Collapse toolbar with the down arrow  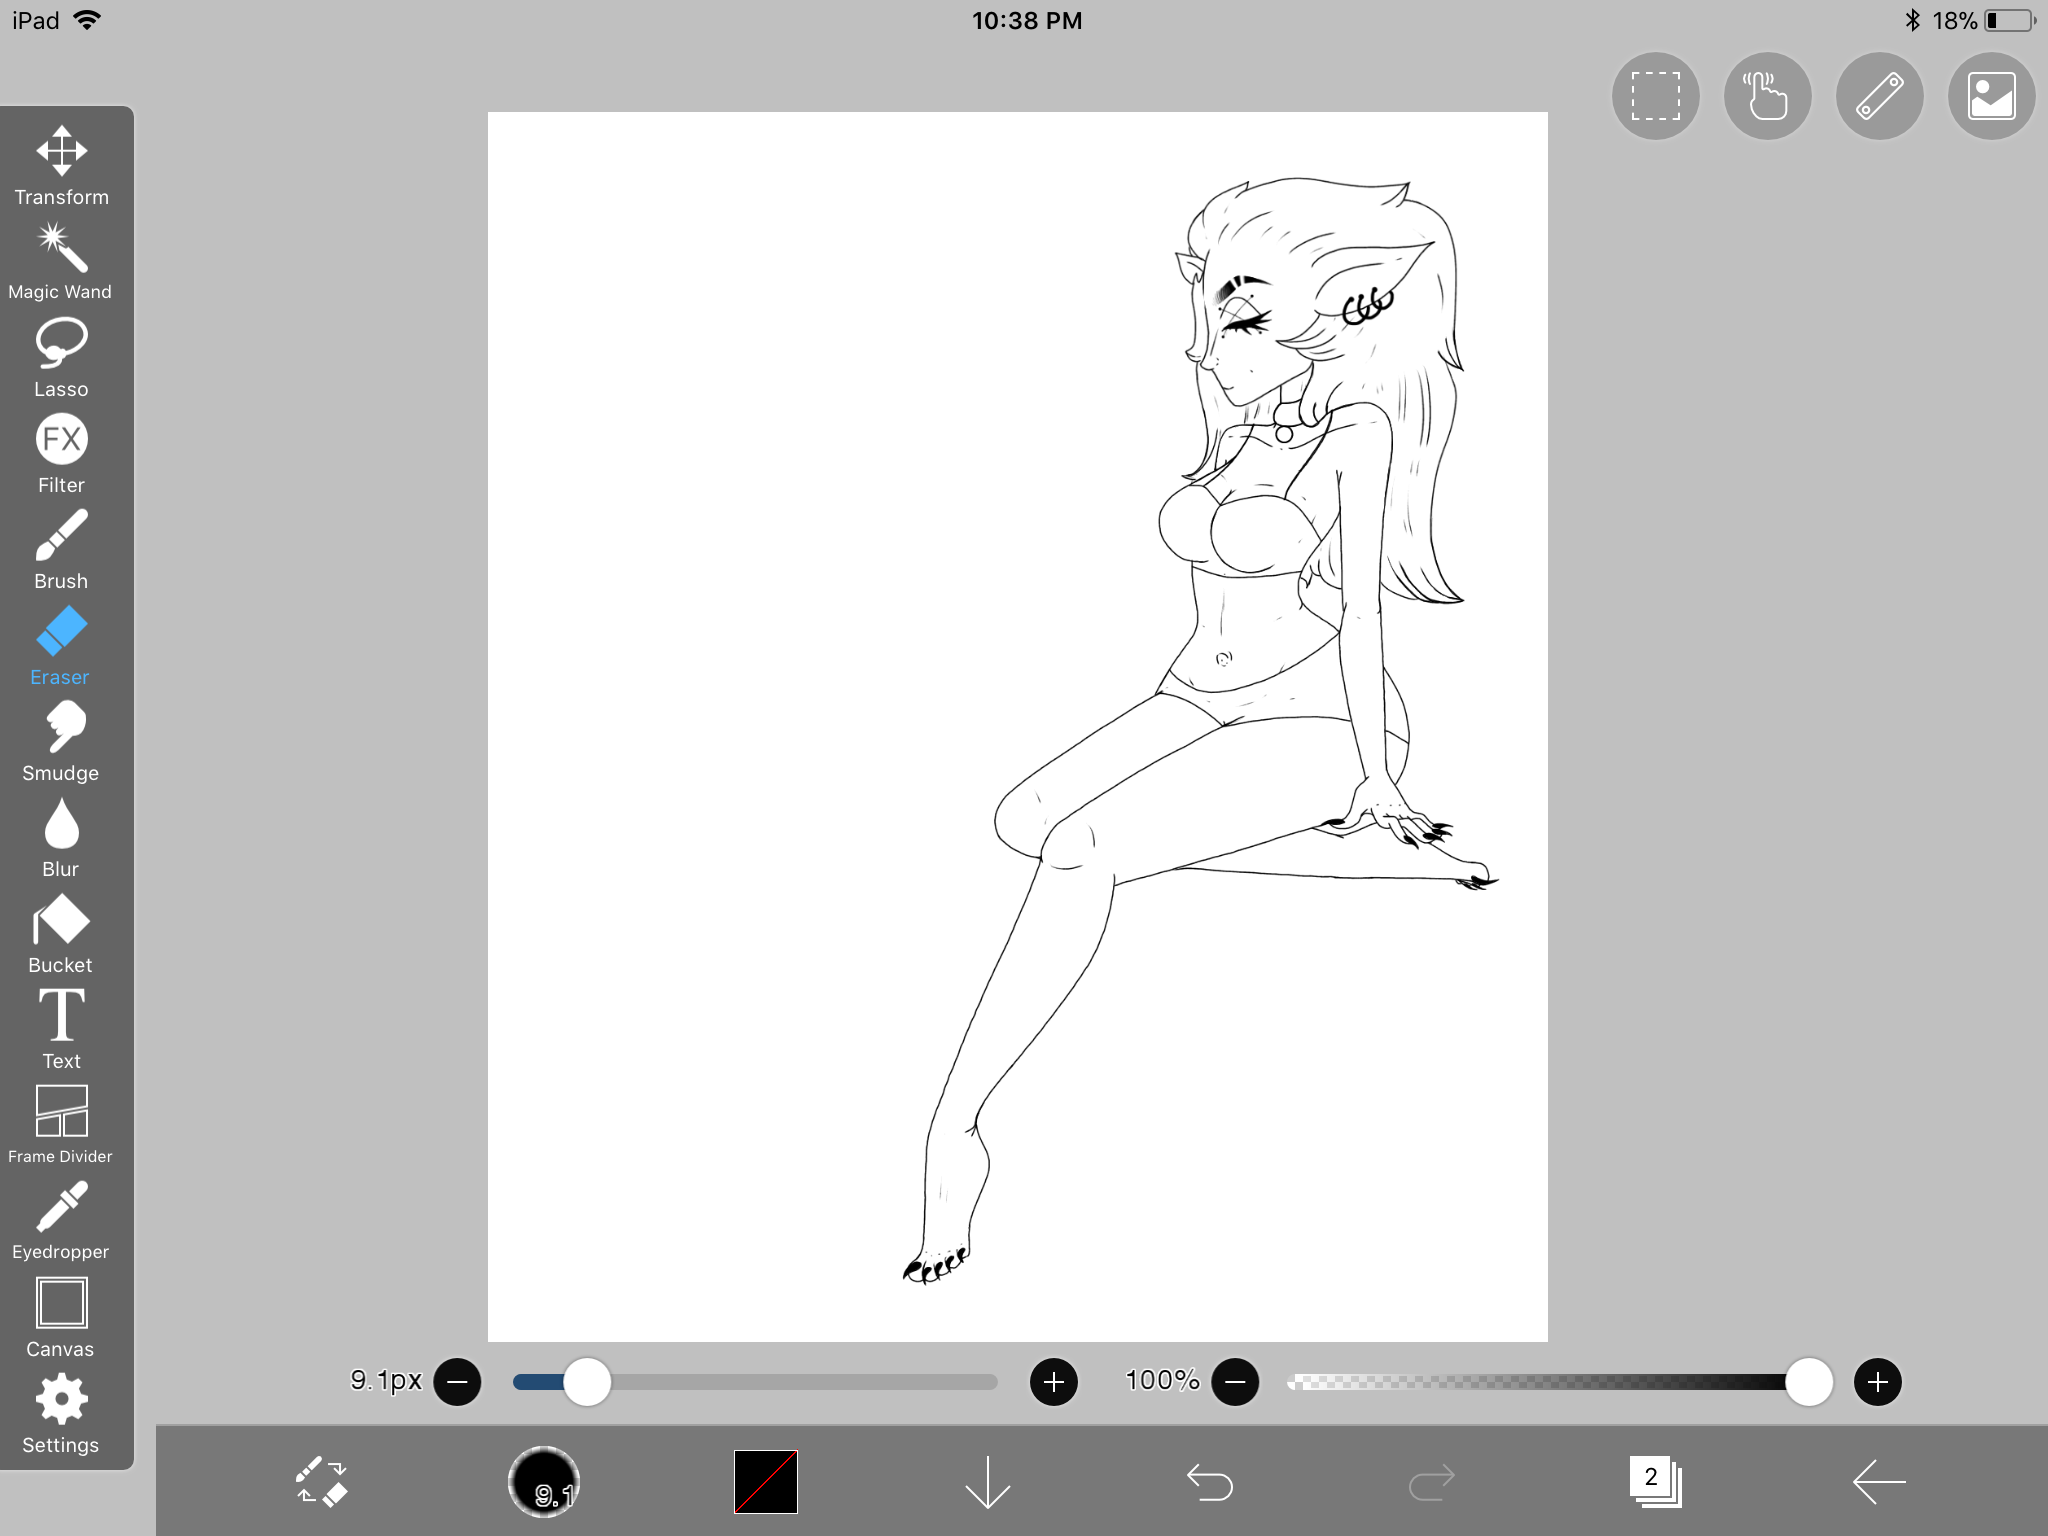[988, 1481]
